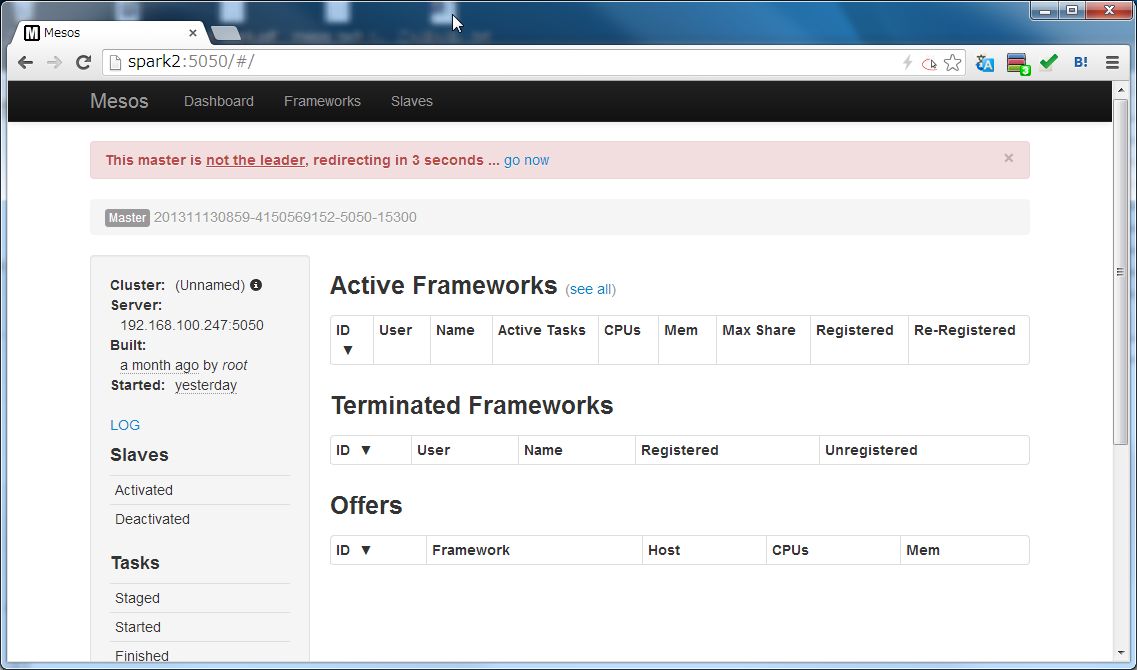Click the Master ID 201311130859-4150569152-5050-15300
Screen dimensions: 1137x670
click(285, 218)
